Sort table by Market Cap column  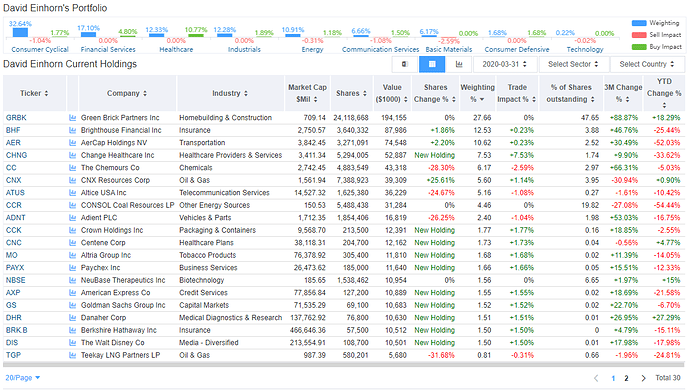(307, 93)
